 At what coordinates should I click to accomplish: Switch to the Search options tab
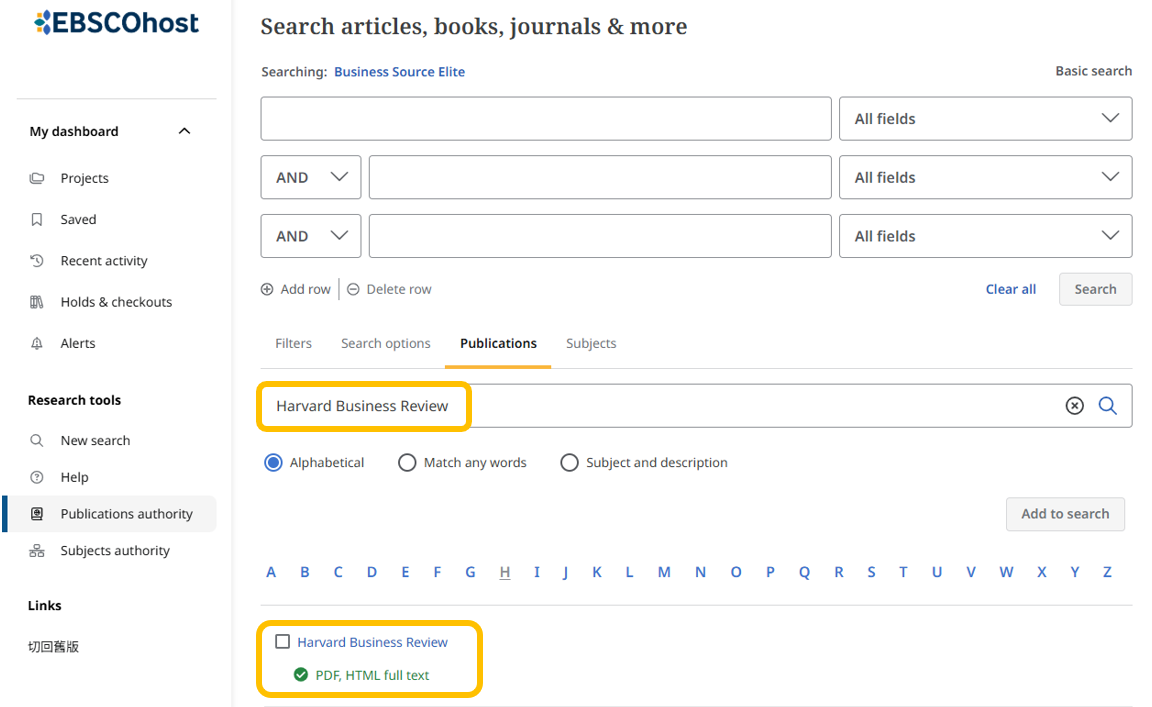(385, 343)
